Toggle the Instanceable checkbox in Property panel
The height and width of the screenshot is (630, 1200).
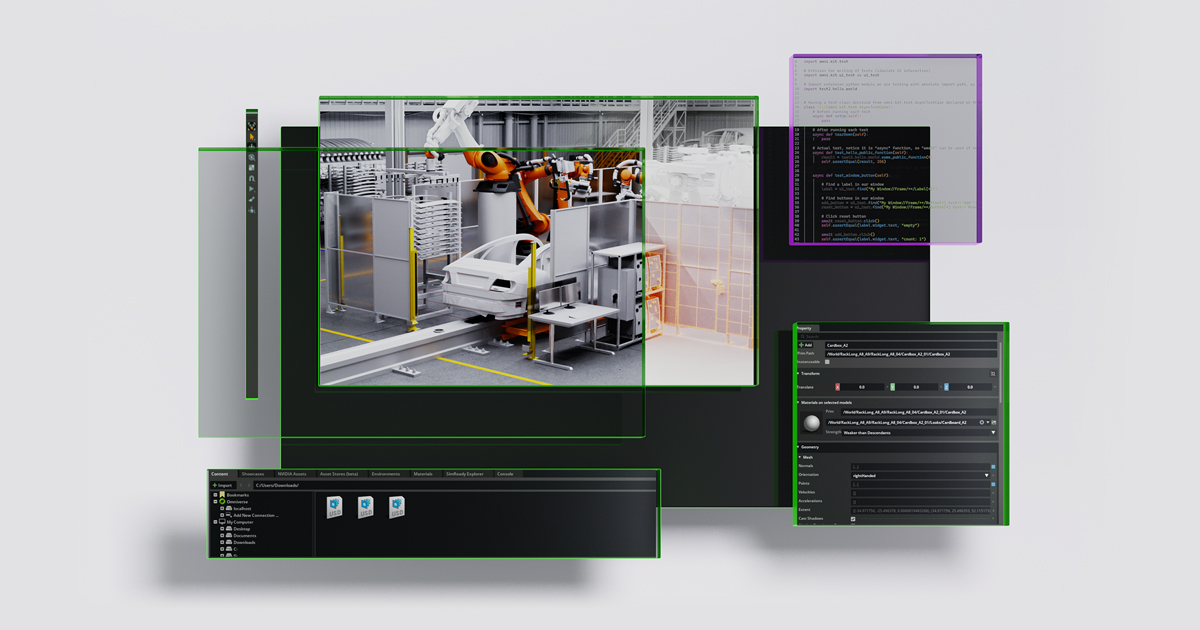pyautogui.click(x=826, y=363)
